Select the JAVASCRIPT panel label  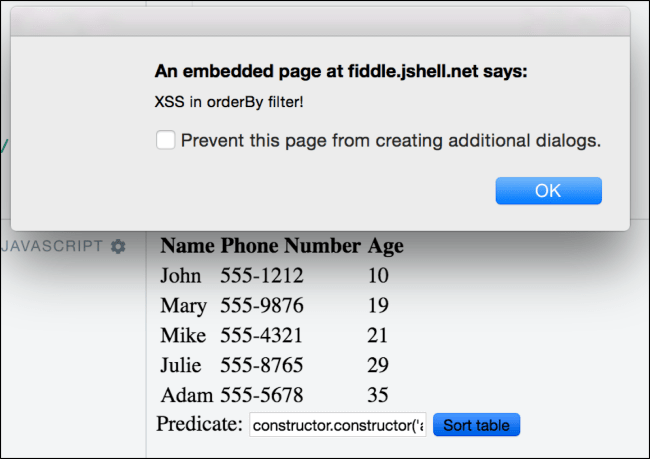click(x=52, y=246)
